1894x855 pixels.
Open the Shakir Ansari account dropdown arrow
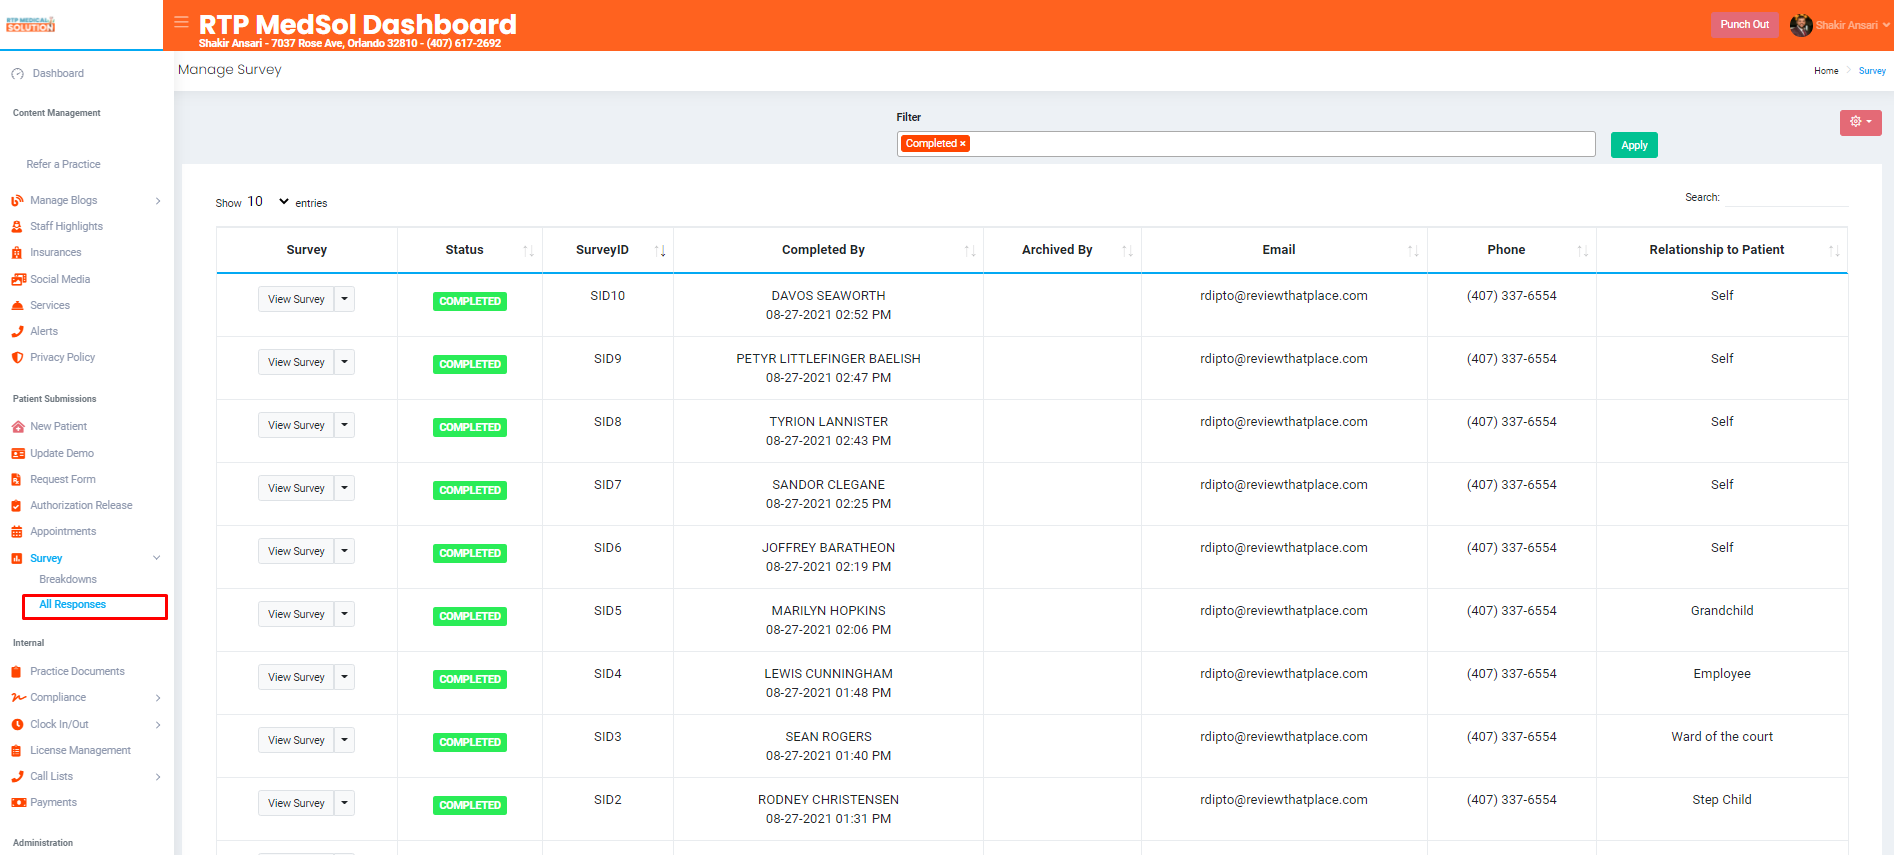coord(1886,25)
